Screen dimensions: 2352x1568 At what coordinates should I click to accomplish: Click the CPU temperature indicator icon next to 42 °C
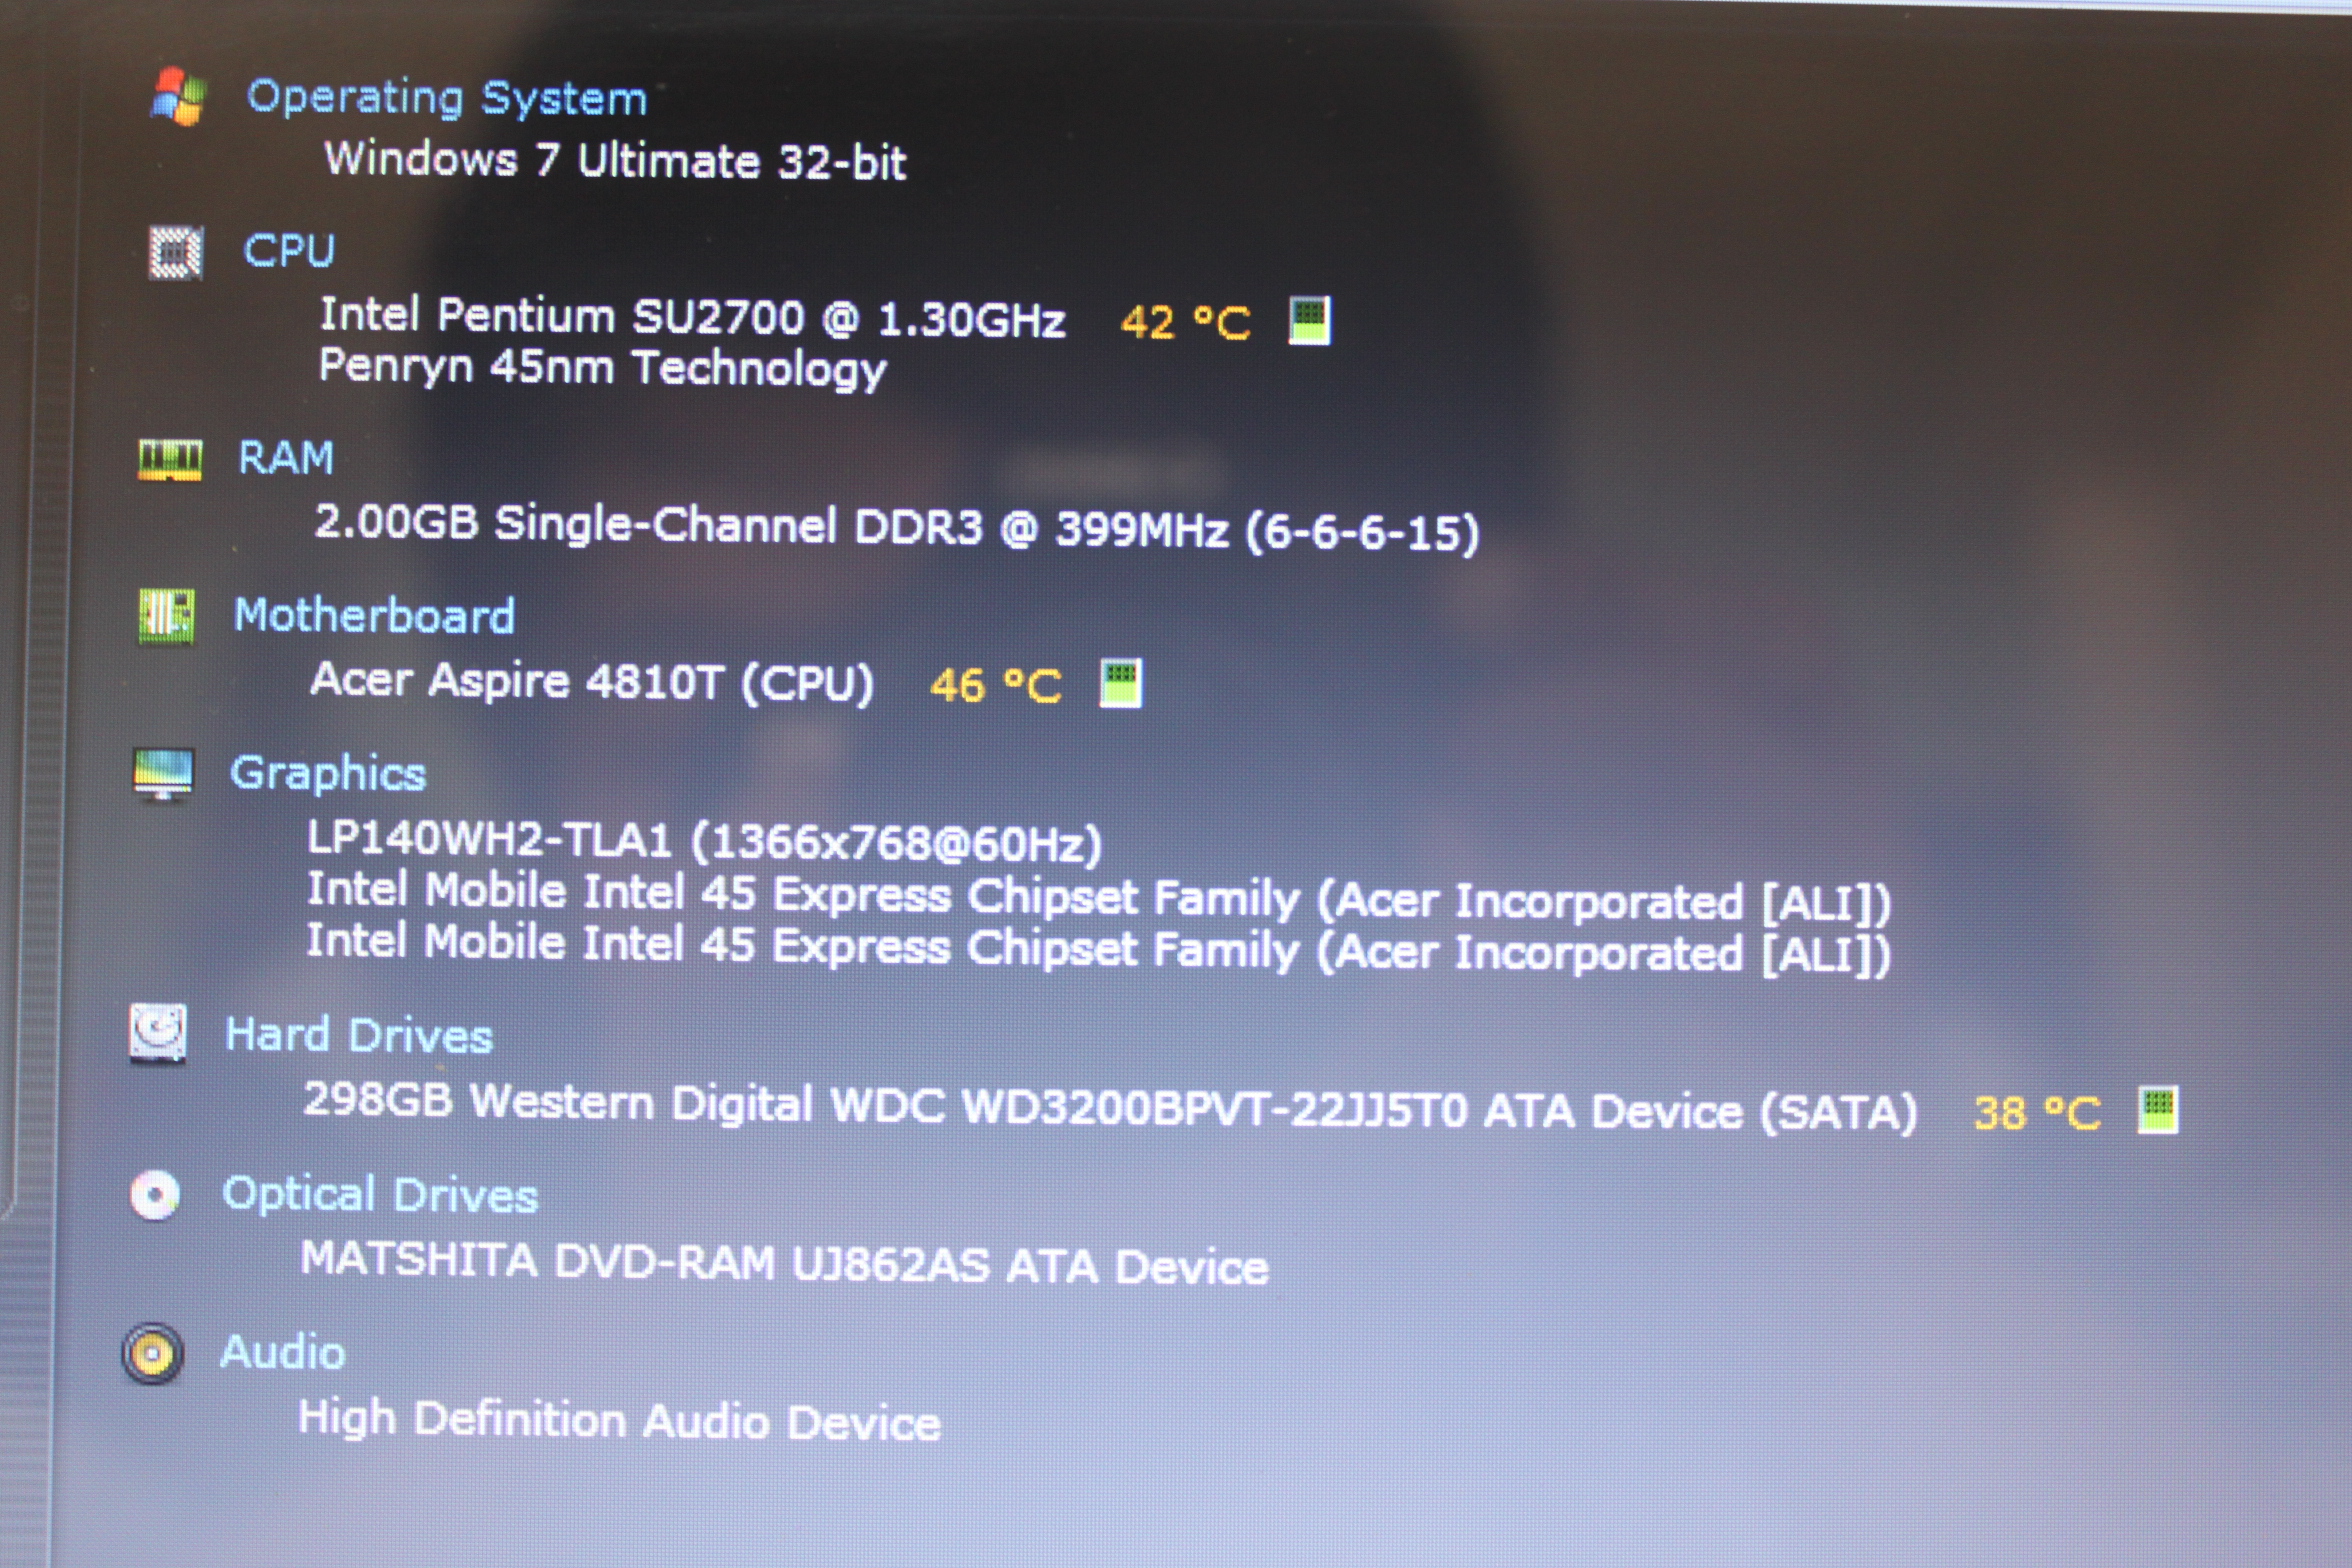[x=1309, y=320]
